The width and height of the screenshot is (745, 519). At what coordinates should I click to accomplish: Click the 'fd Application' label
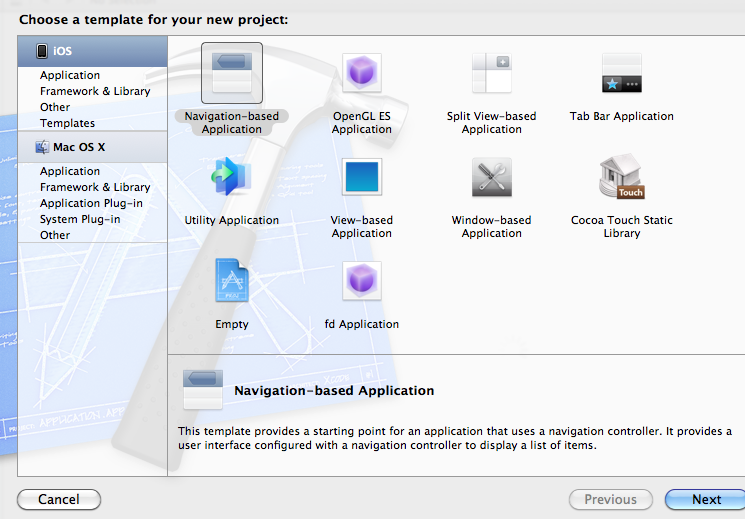pos(362,324)
